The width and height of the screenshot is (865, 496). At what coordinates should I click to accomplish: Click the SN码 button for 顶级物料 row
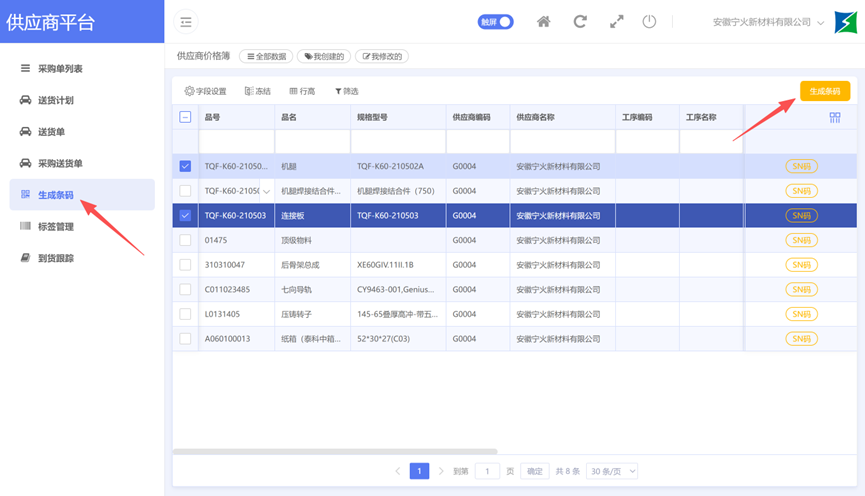click(801, 240)
